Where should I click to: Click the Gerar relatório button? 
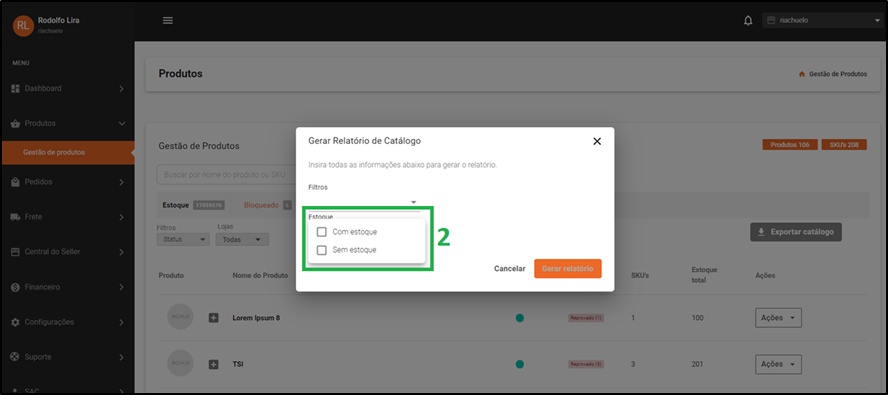(x=567, y=269)
